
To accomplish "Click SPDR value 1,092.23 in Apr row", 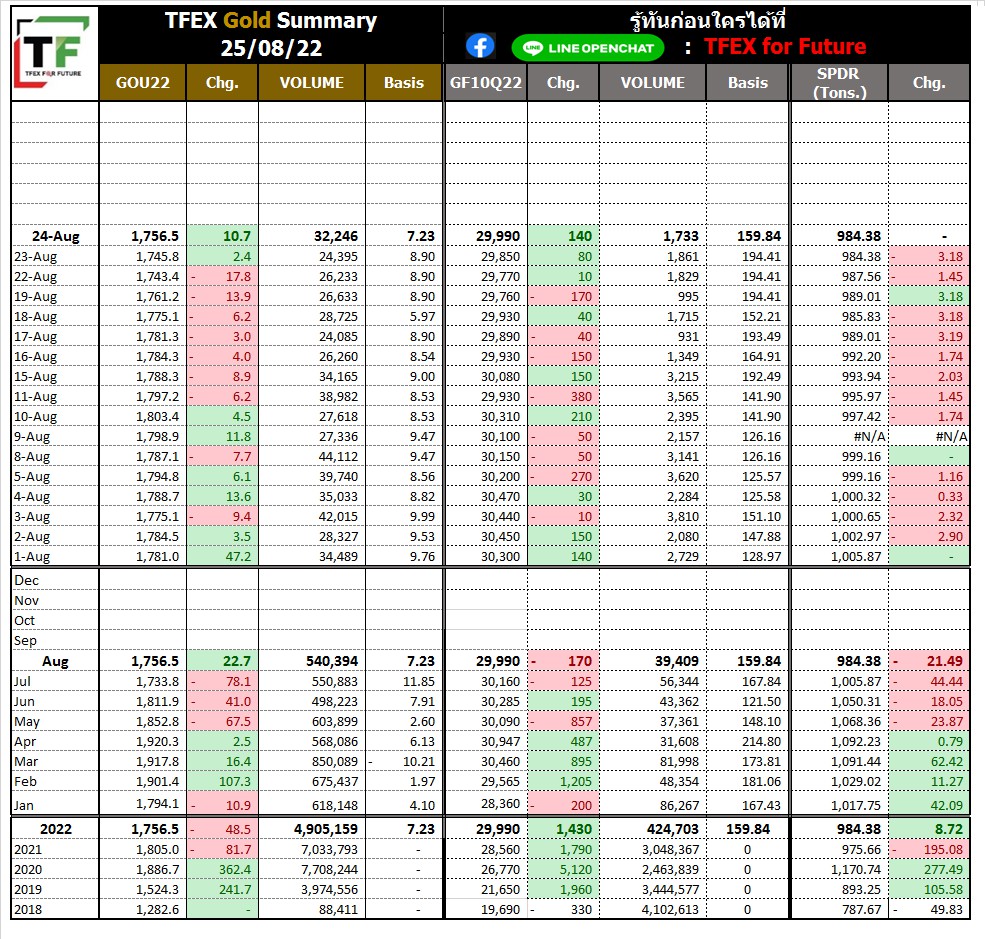I will point(856,742).
